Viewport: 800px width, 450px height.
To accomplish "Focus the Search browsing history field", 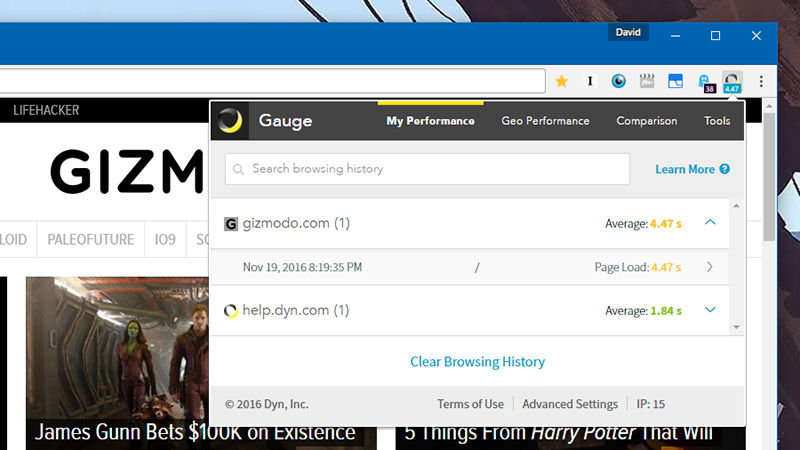I will coord(427,169).
